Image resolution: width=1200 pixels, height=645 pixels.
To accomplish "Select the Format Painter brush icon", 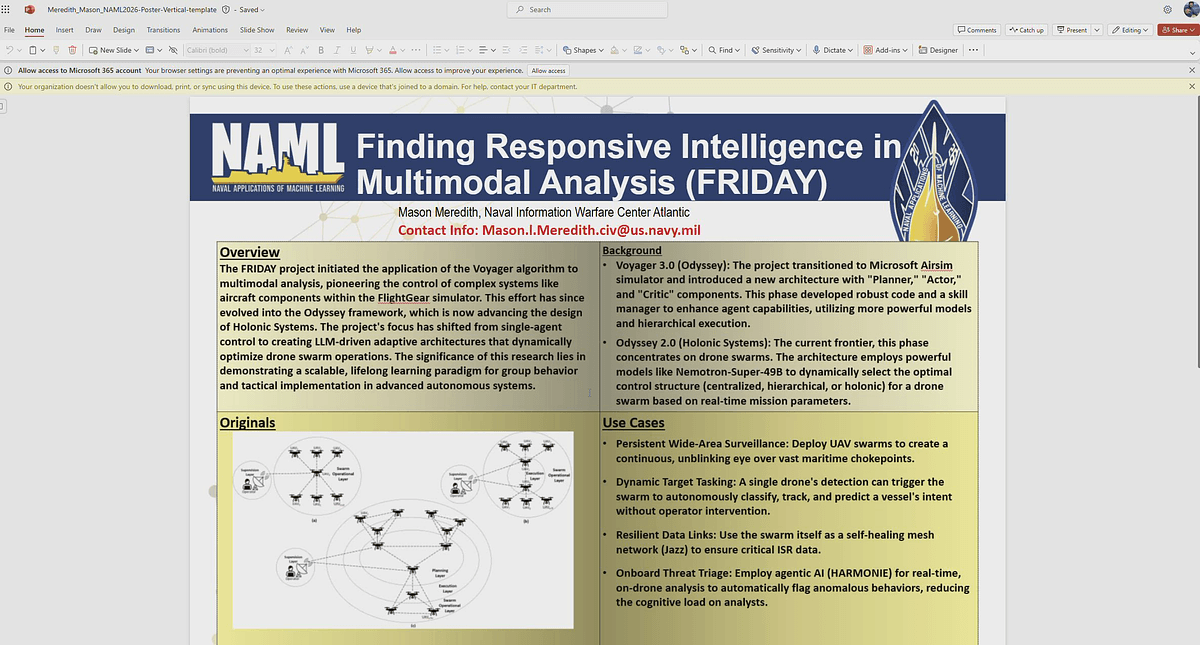I will [58, 49].
